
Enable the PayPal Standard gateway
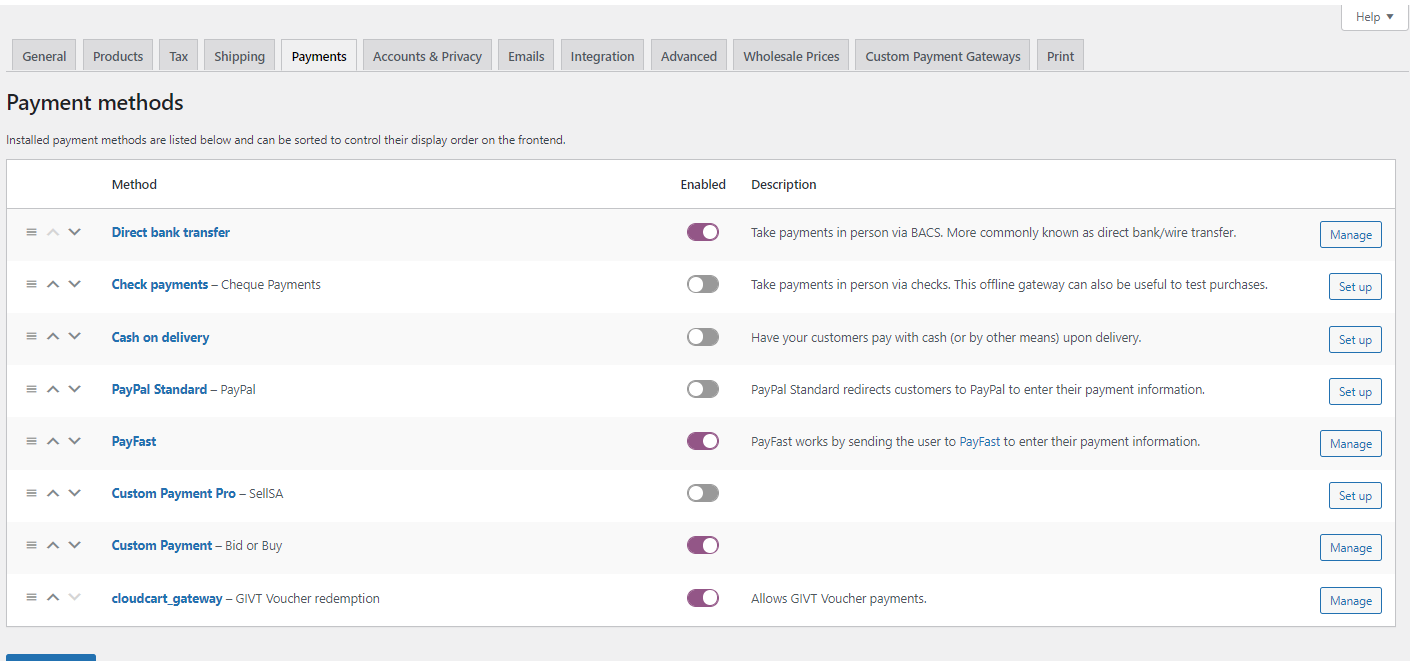click(703, 388)
